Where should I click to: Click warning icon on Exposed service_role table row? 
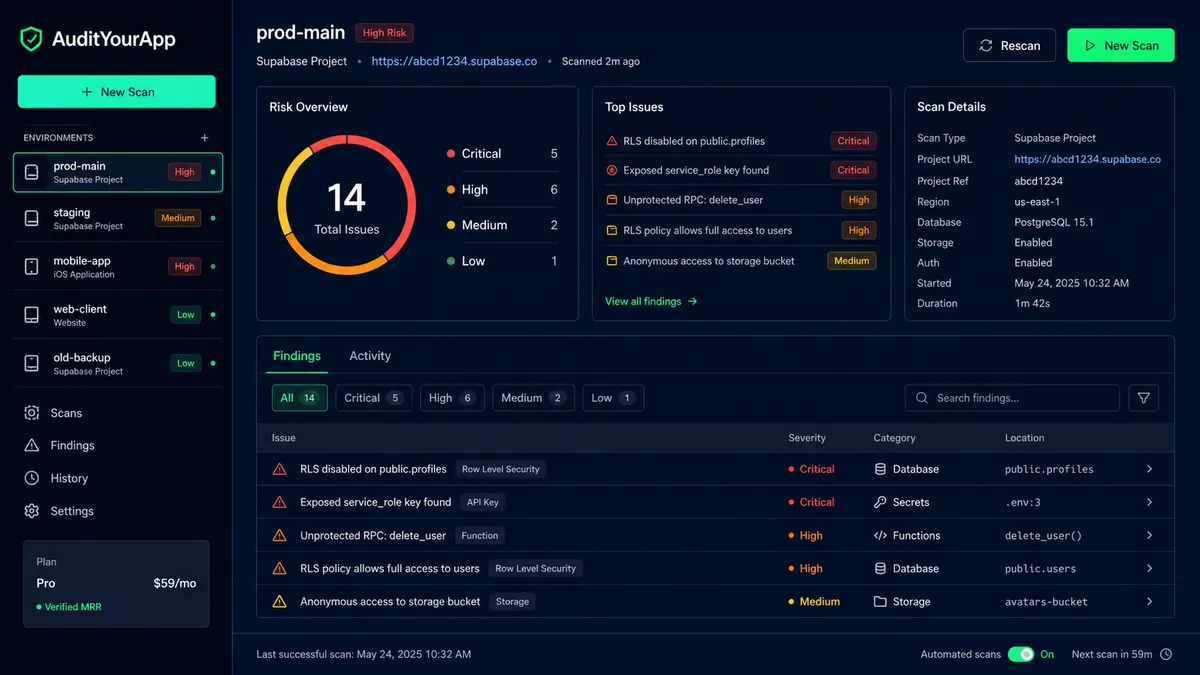pos(280,502)
